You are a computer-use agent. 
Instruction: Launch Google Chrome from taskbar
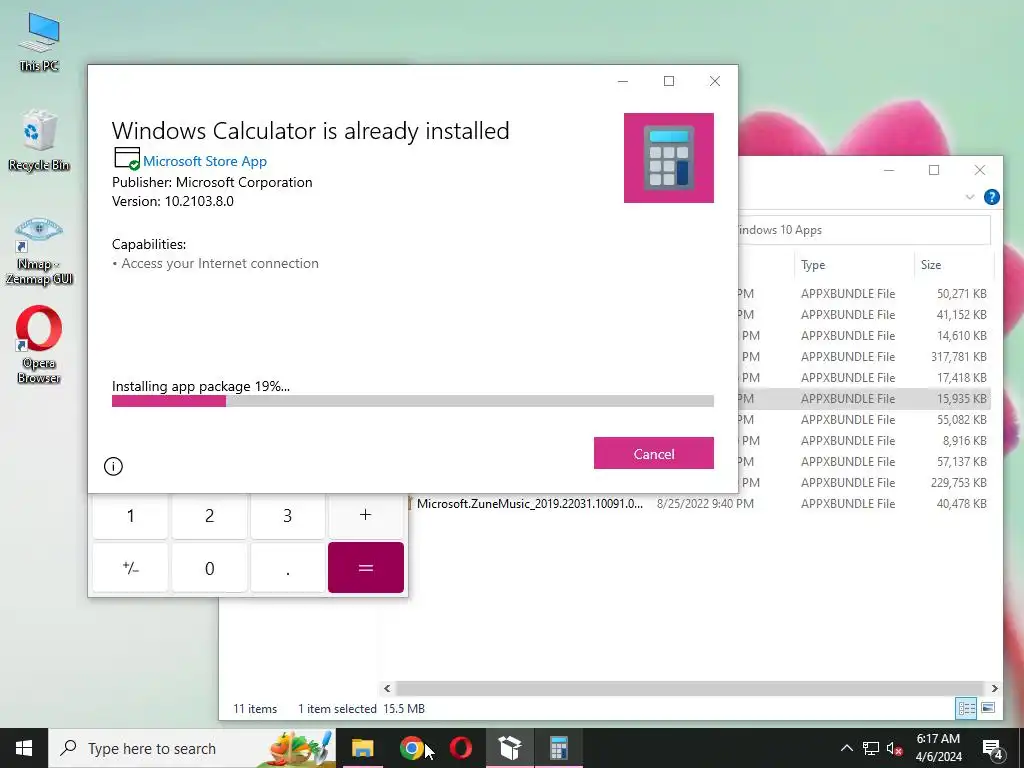(x=411, y=748)
